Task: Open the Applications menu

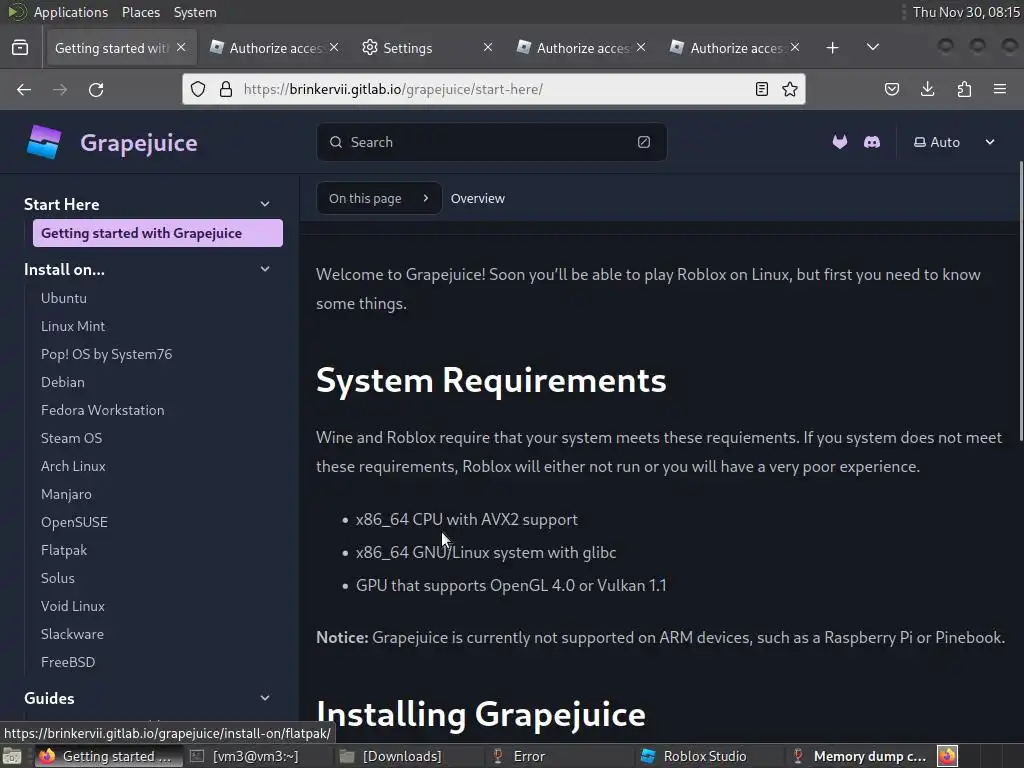Action: [x=71, y=12]
